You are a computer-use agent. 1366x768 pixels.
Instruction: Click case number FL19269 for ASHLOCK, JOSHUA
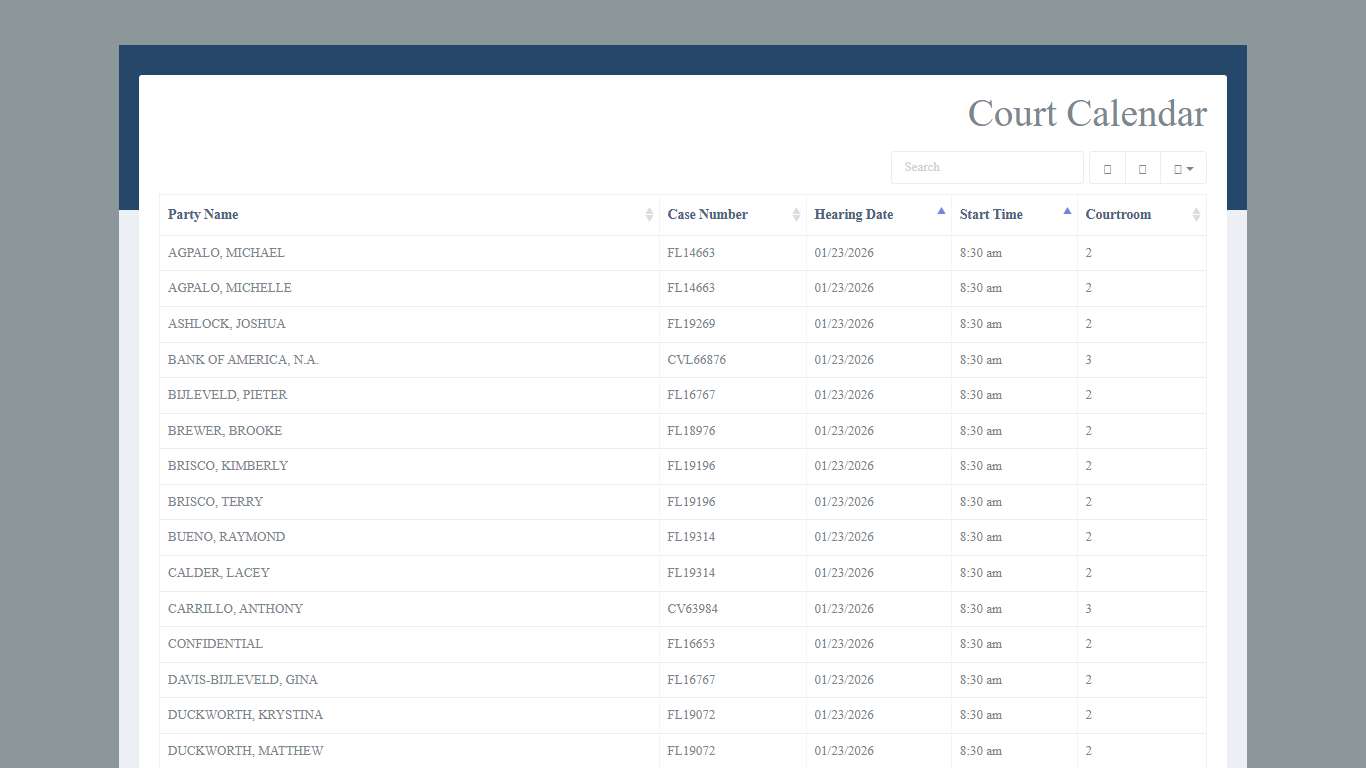[x=691, y=324]
